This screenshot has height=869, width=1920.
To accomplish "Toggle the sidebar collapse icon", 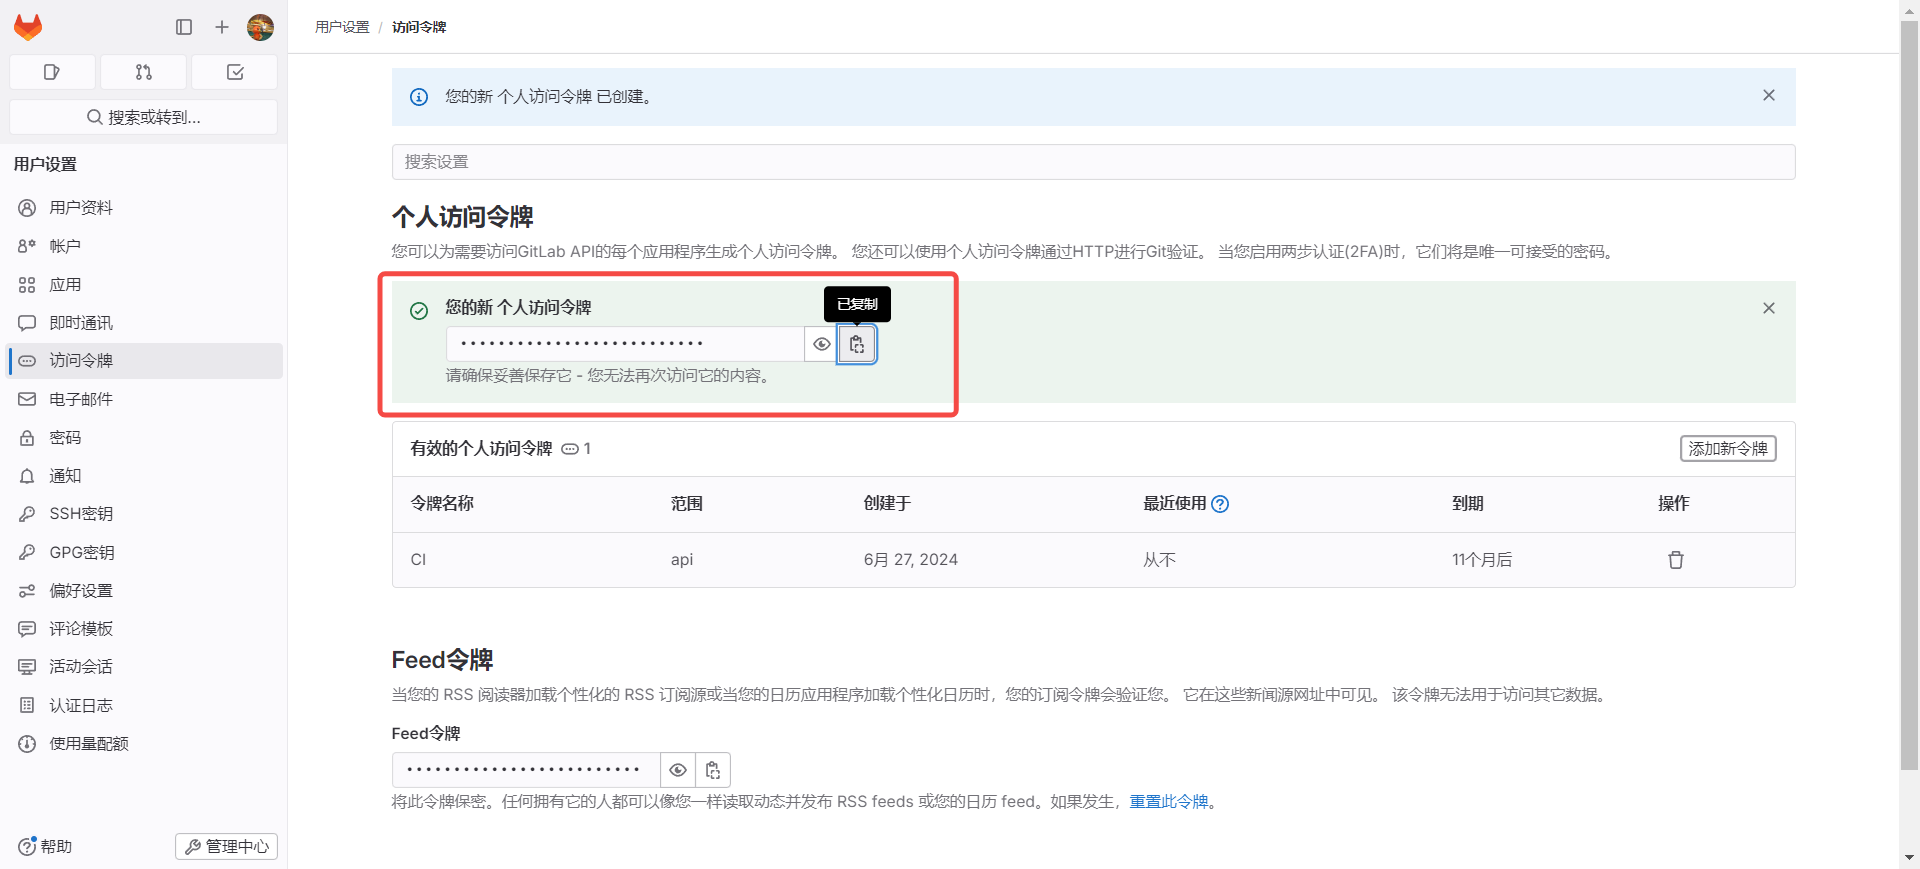I will pyautogui.click(x=184, y=27).
